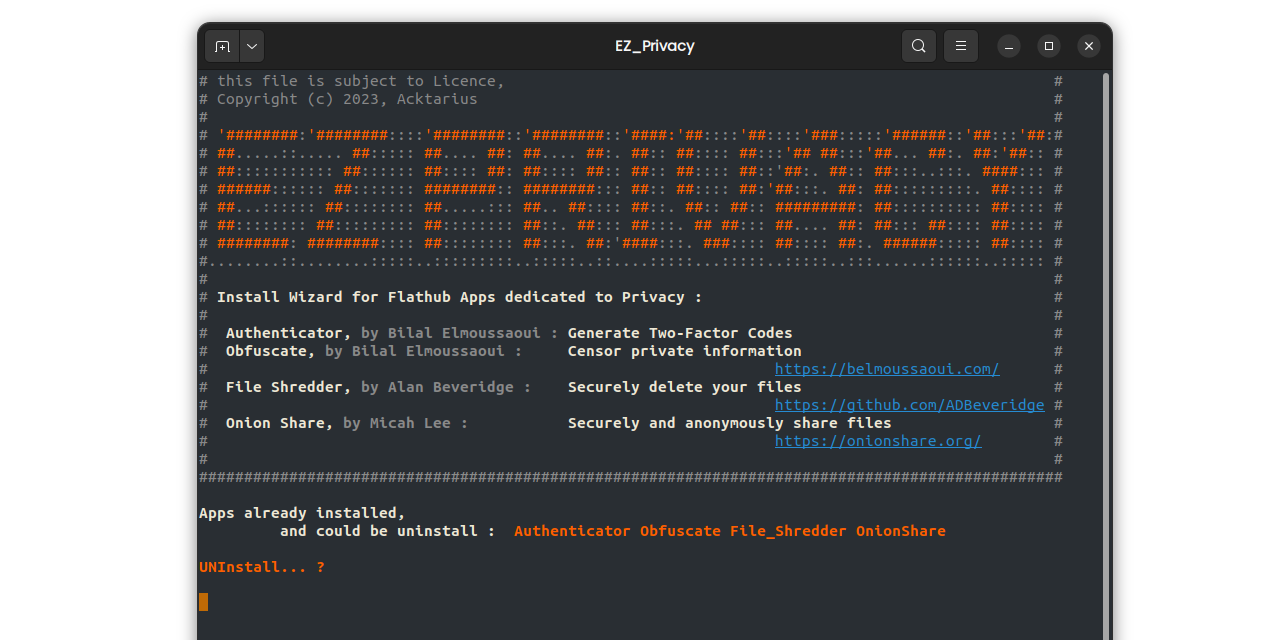Viewport: 1280px width, 640px height.
Task: Click 'Censor private information' description
Action: (684, 351)
